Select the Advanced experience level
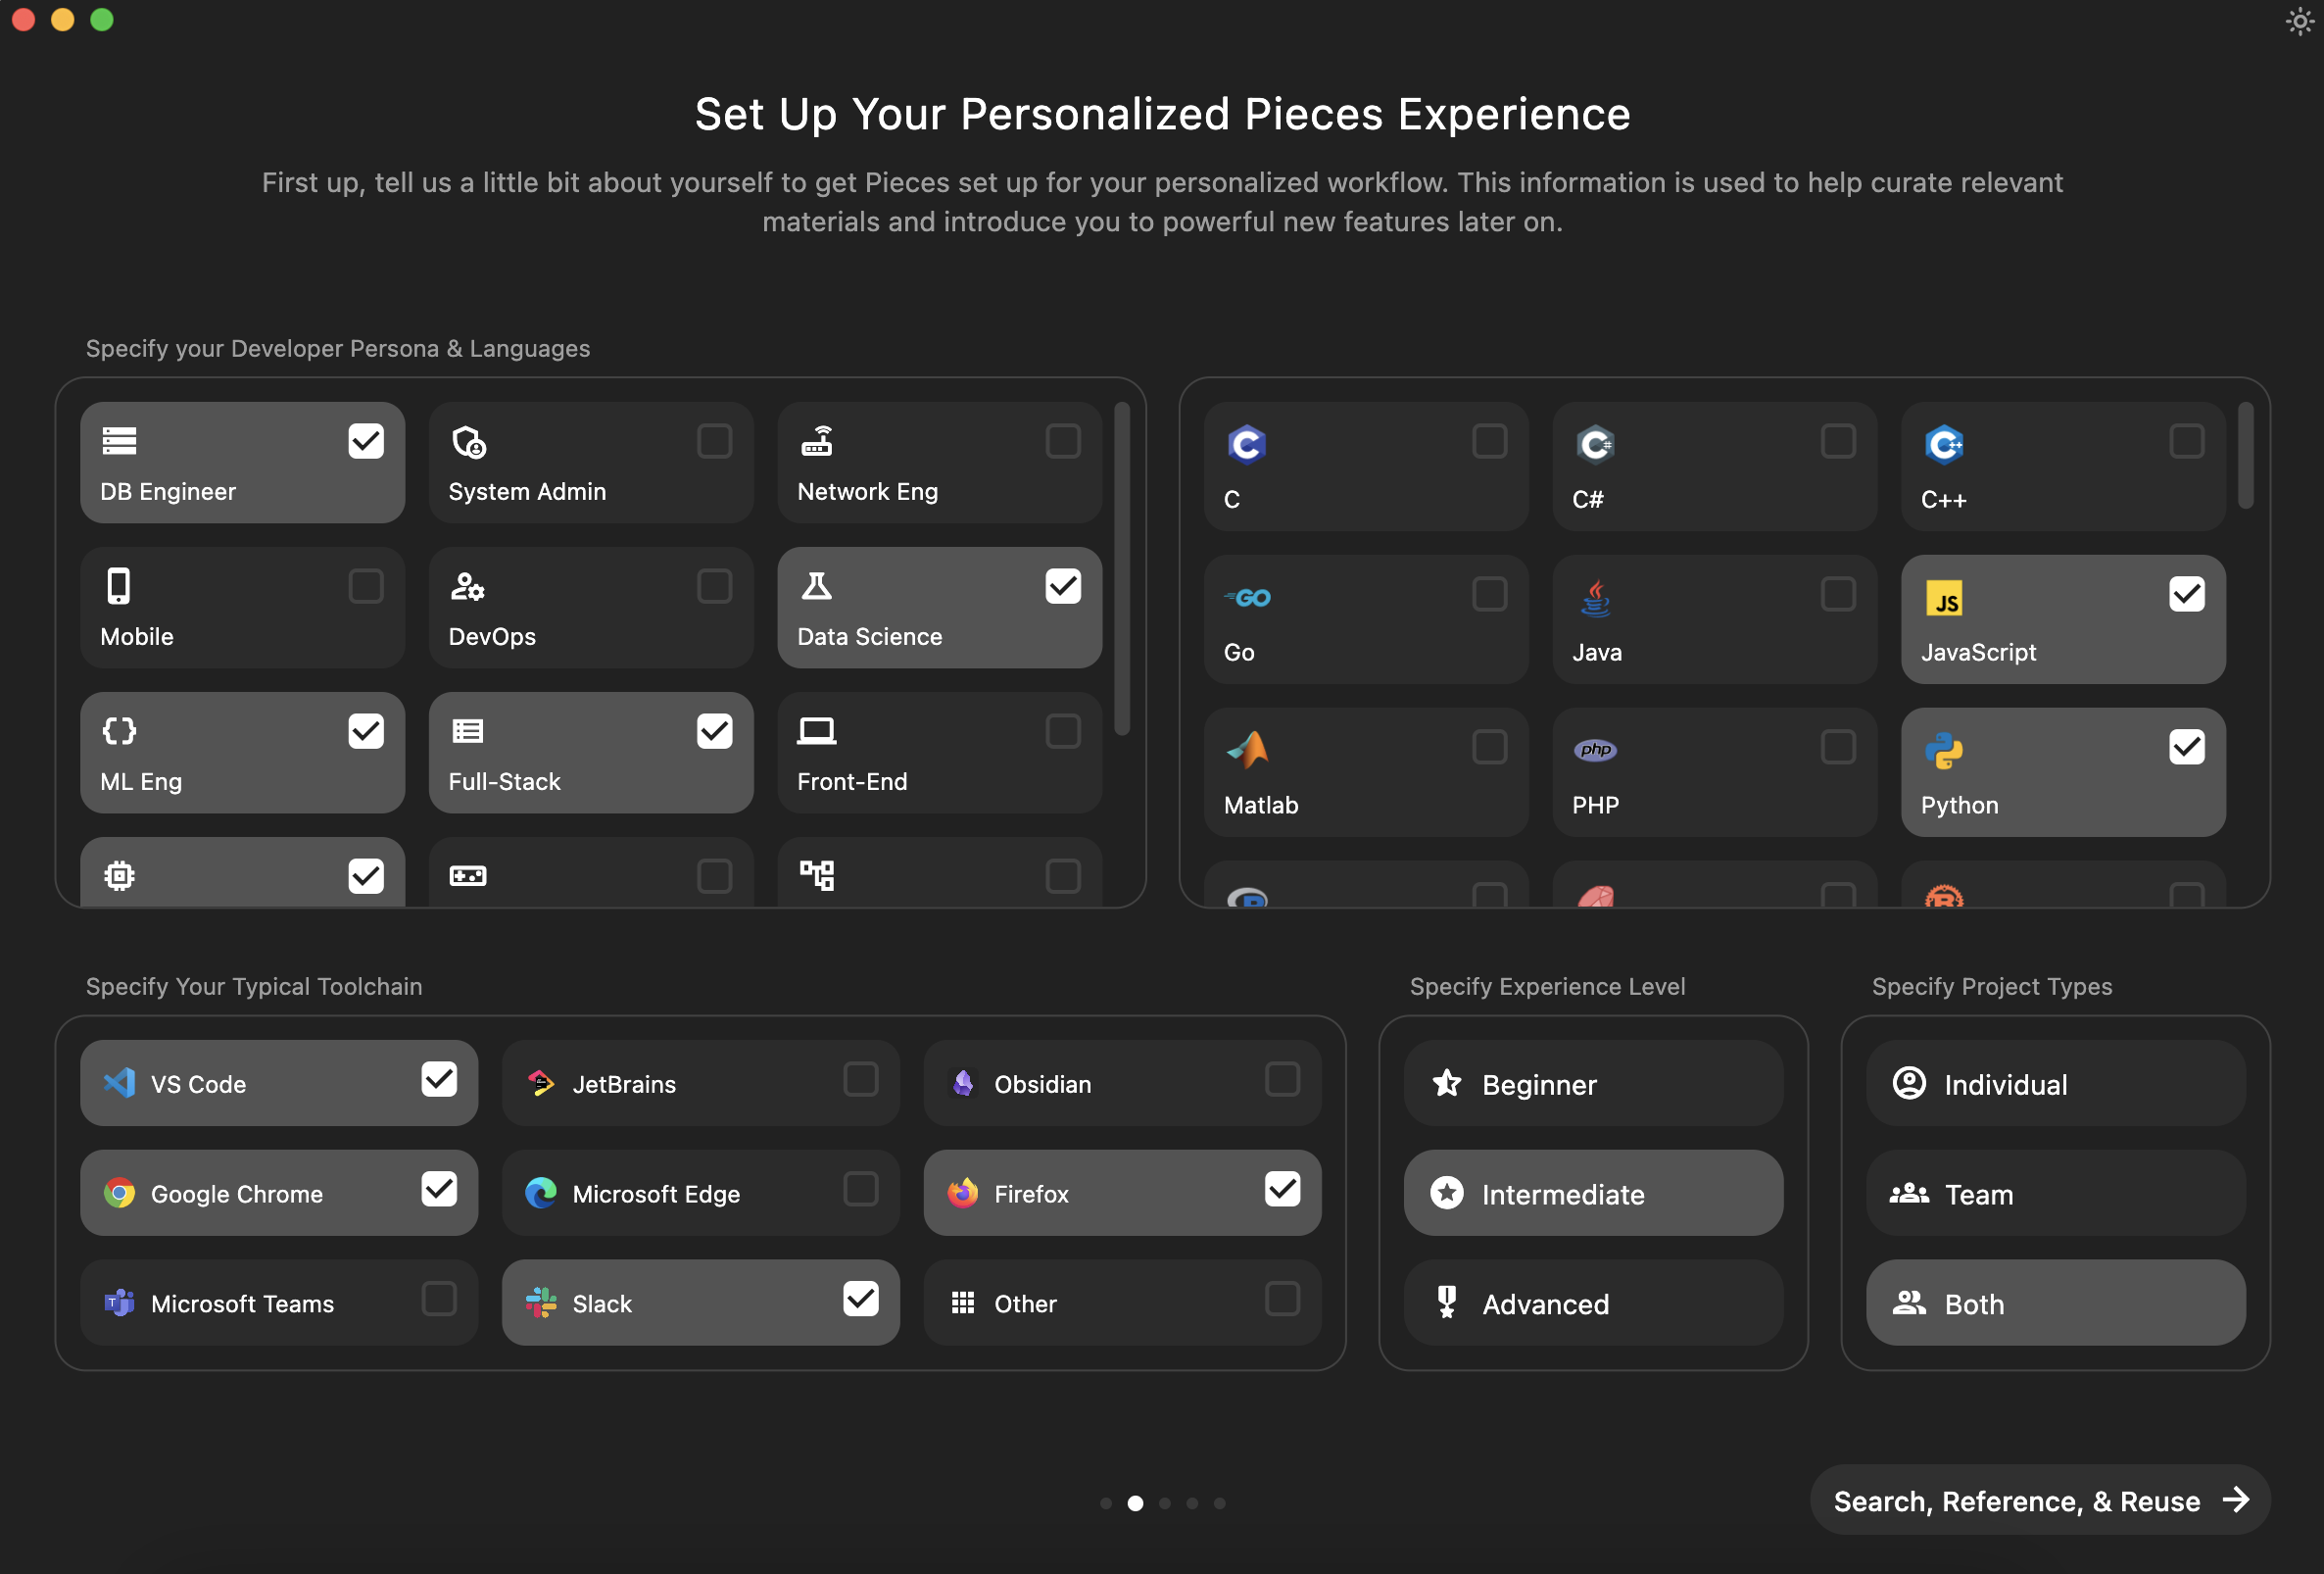This screenshot has height=1574, width=2324. pyautogui.click(x=1592, y=1303)
